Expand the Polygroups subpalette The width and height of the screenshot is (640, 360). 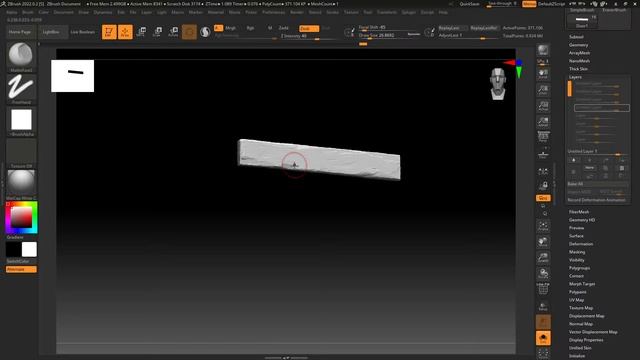tap(579, 268)
